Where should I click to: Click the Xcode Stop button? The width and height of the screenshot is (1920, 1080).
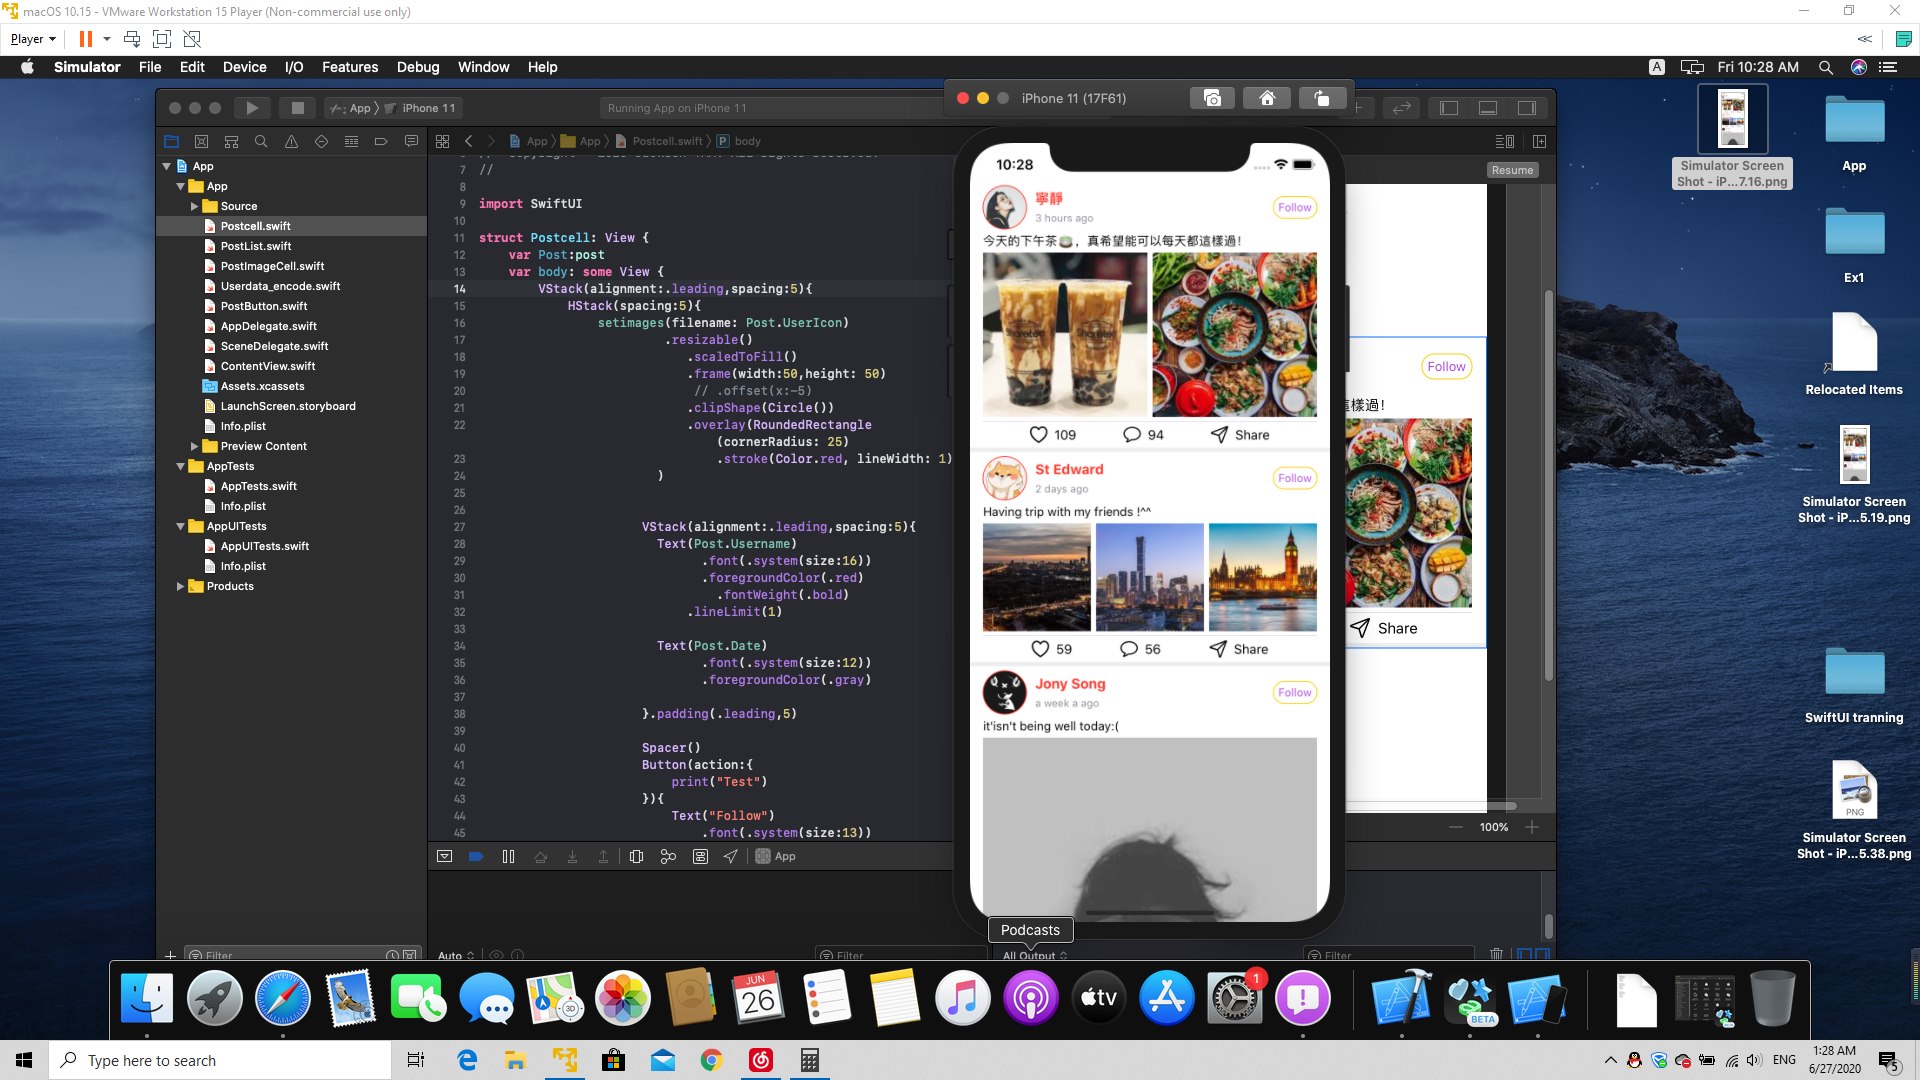297,108
